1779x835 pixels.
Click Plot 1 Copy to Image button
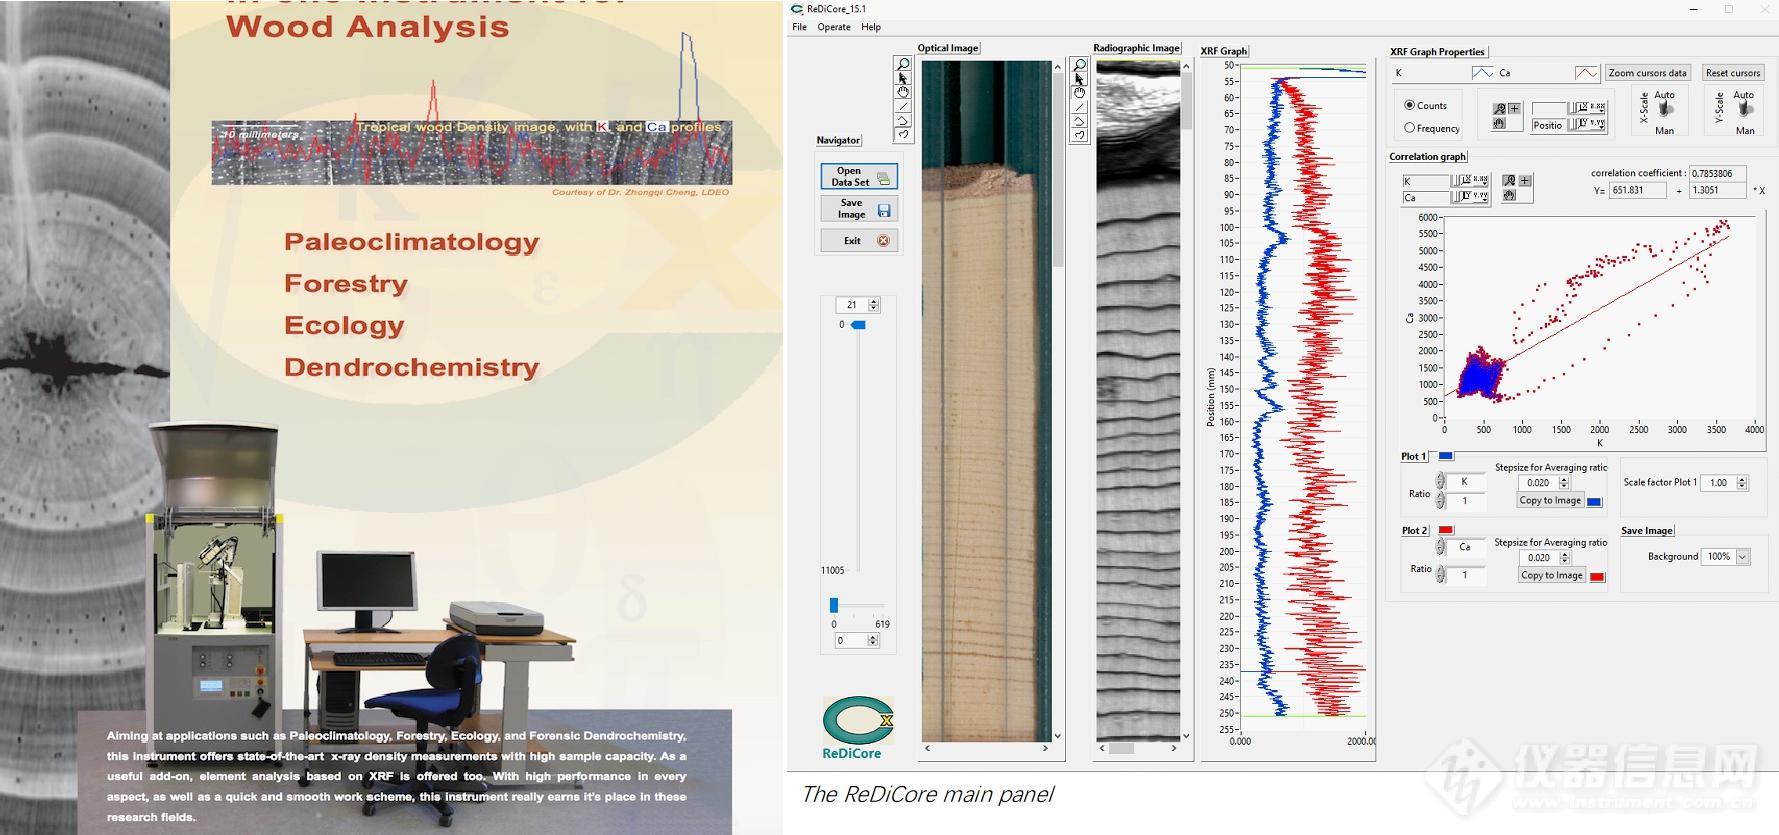click(x=1550, y=501)
